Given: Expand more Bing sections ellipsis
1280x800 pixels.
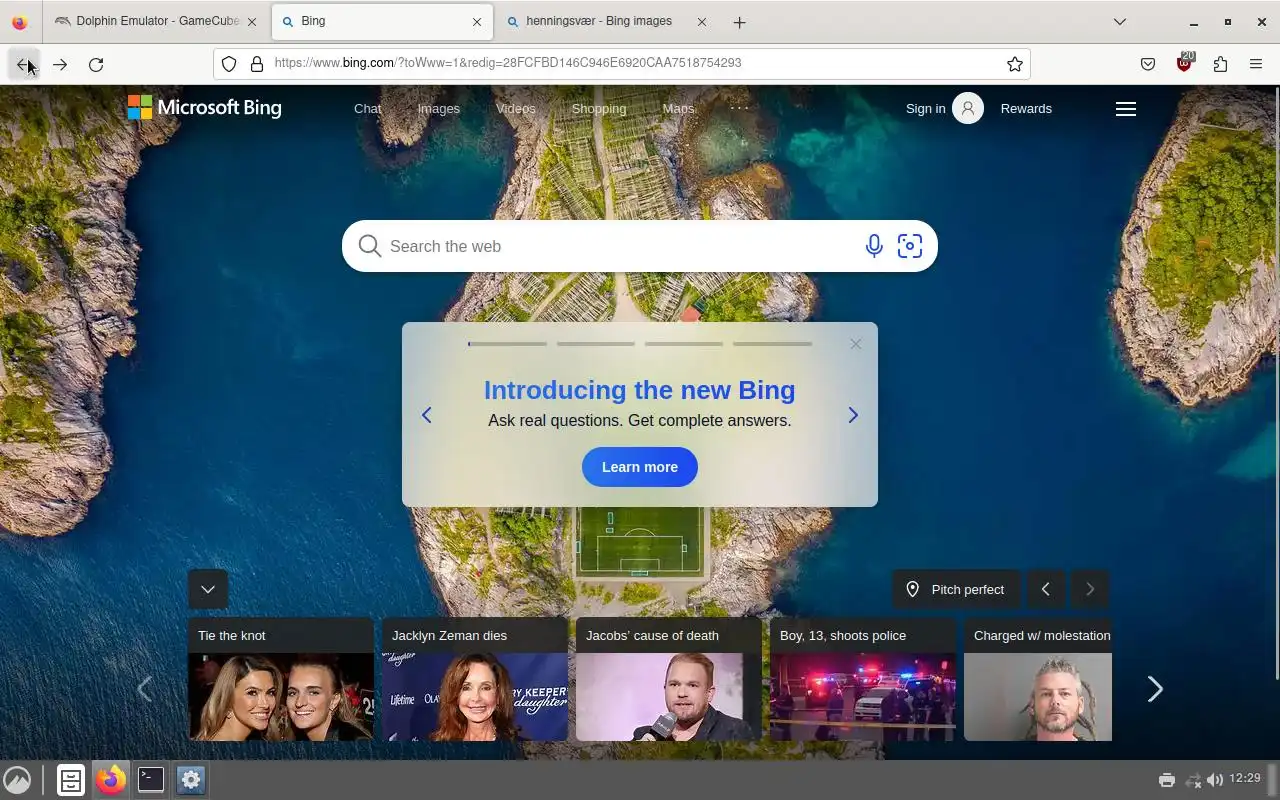Looking at the screenshot, I should pyautogui.click(x=739, y=108).
